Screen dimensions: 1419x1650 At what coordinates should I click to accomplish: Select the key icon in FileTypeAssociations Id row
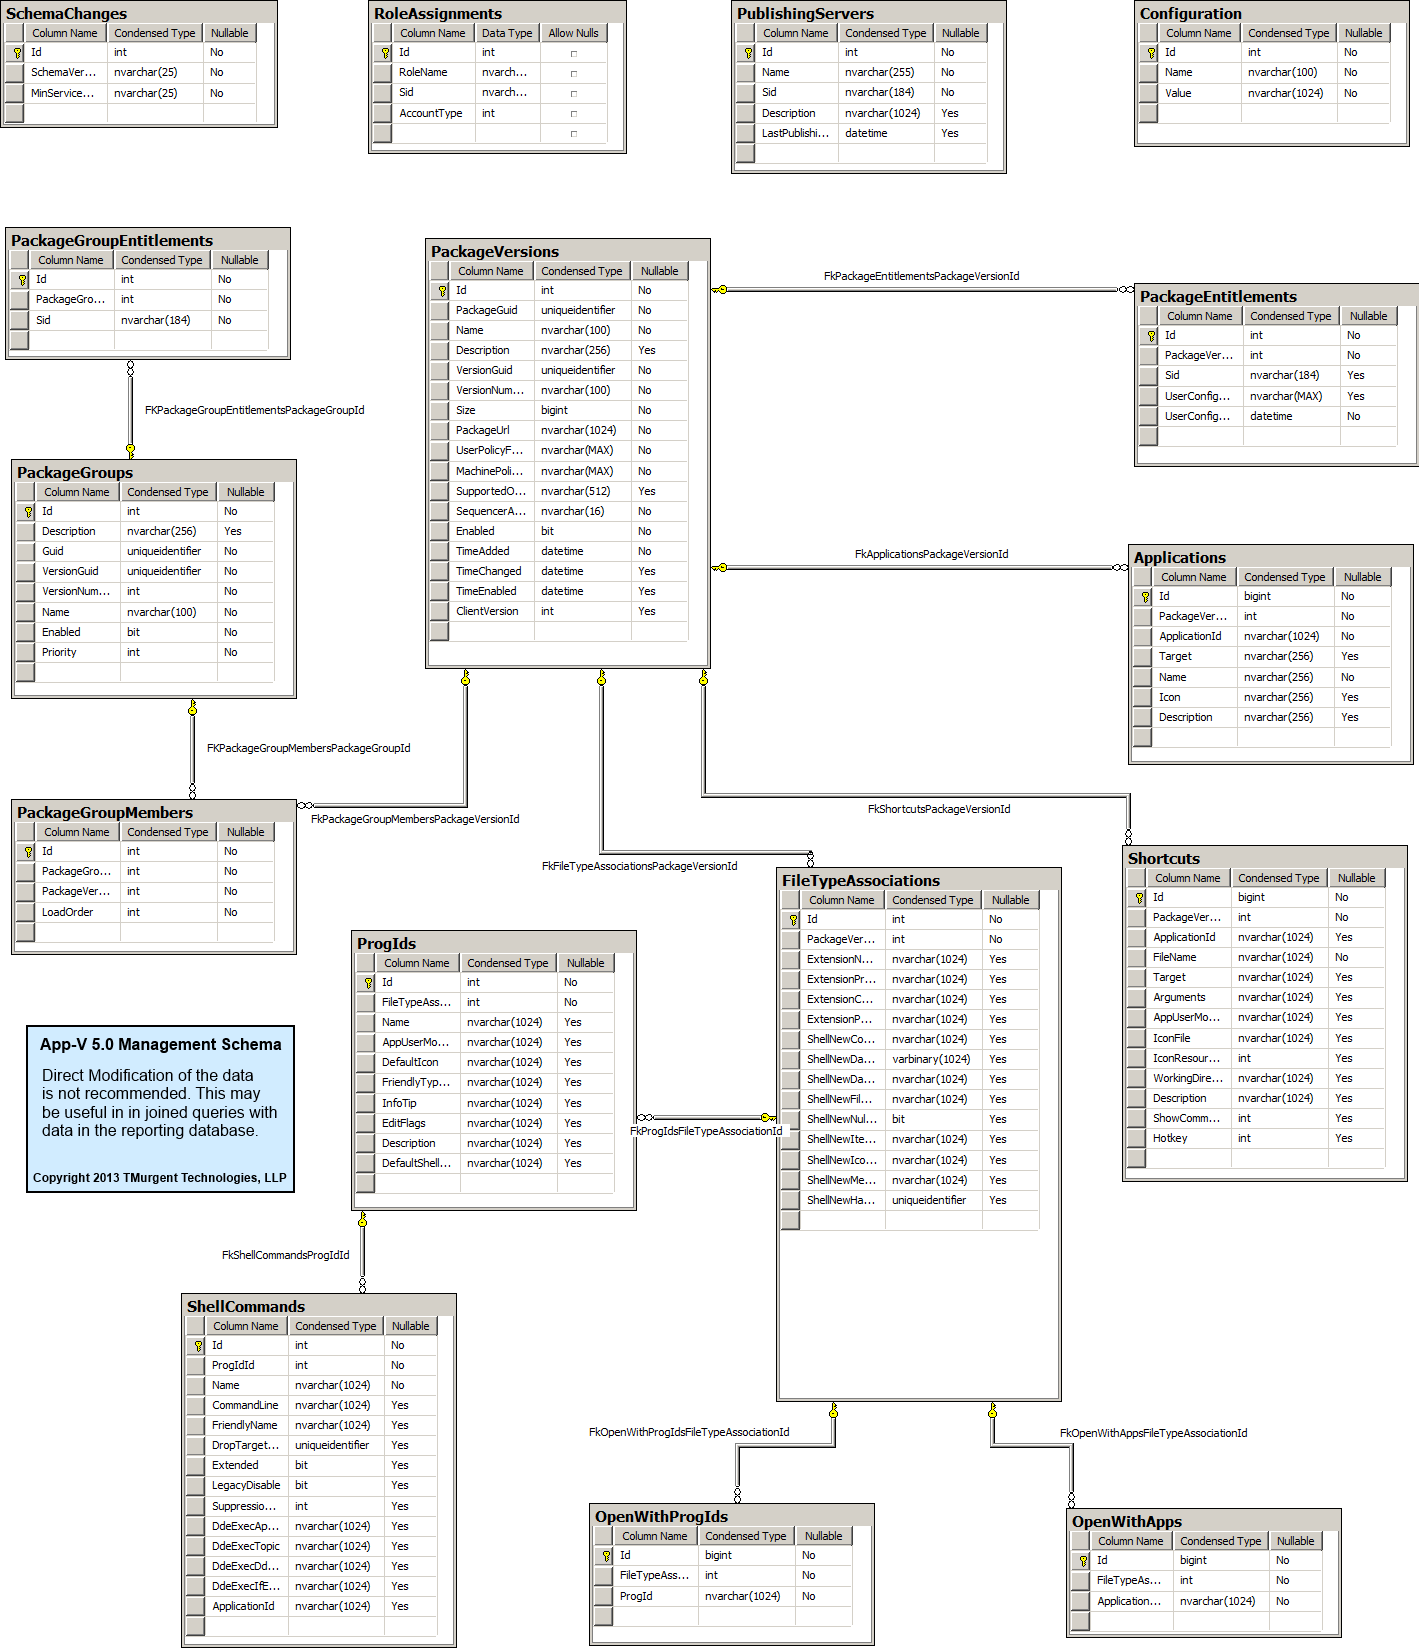(x=793, y=920)
